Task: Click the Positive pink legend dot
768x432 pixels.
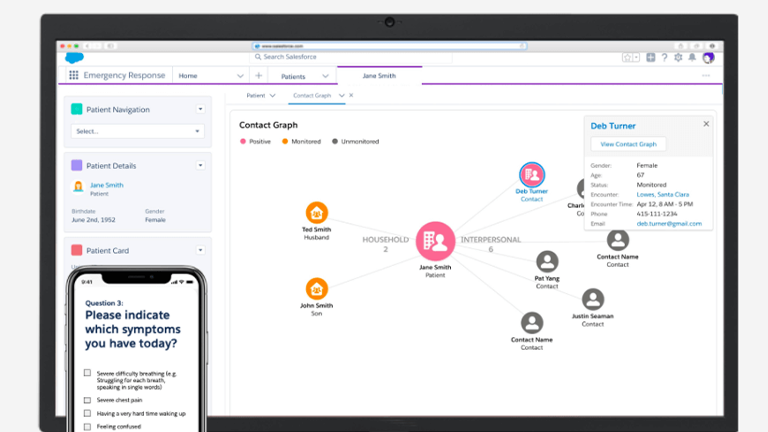Action: coord(243,141)
